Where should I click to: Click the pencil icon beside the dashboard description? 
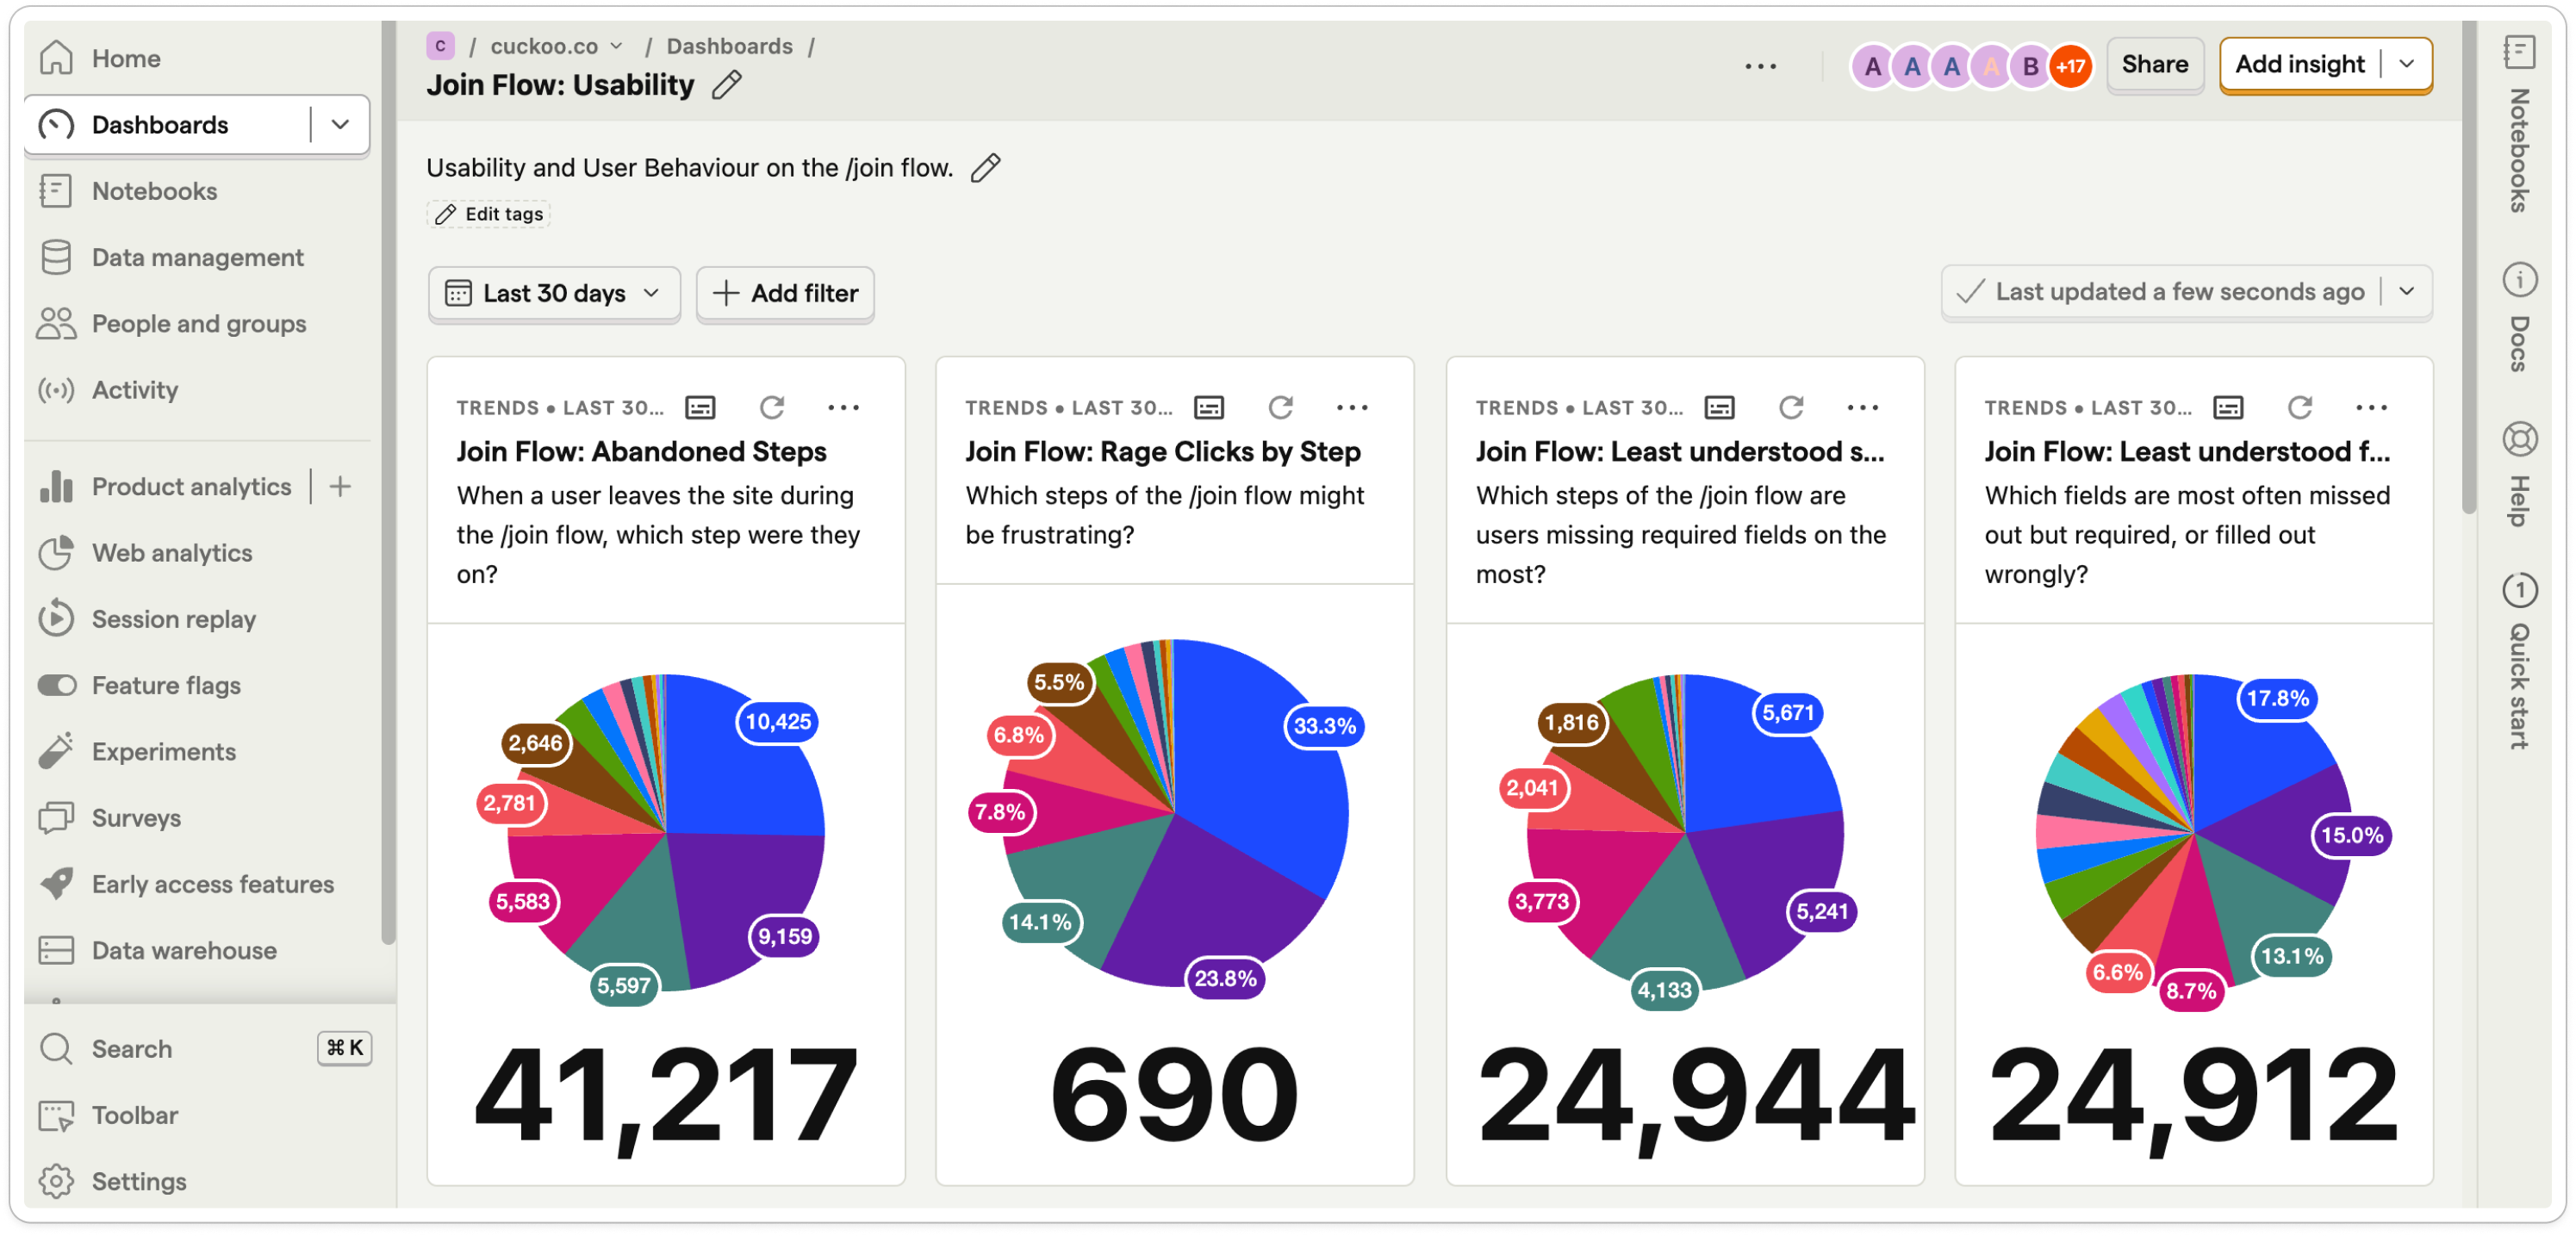(x=985, y=168)
